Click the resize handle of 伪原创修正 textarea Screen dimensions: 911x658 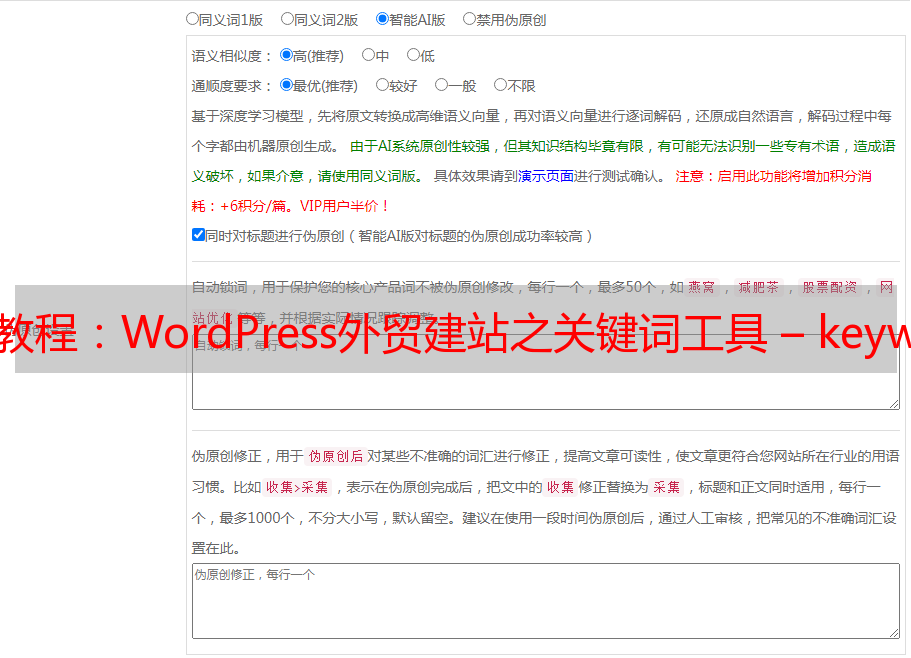[x=893, y=632]
